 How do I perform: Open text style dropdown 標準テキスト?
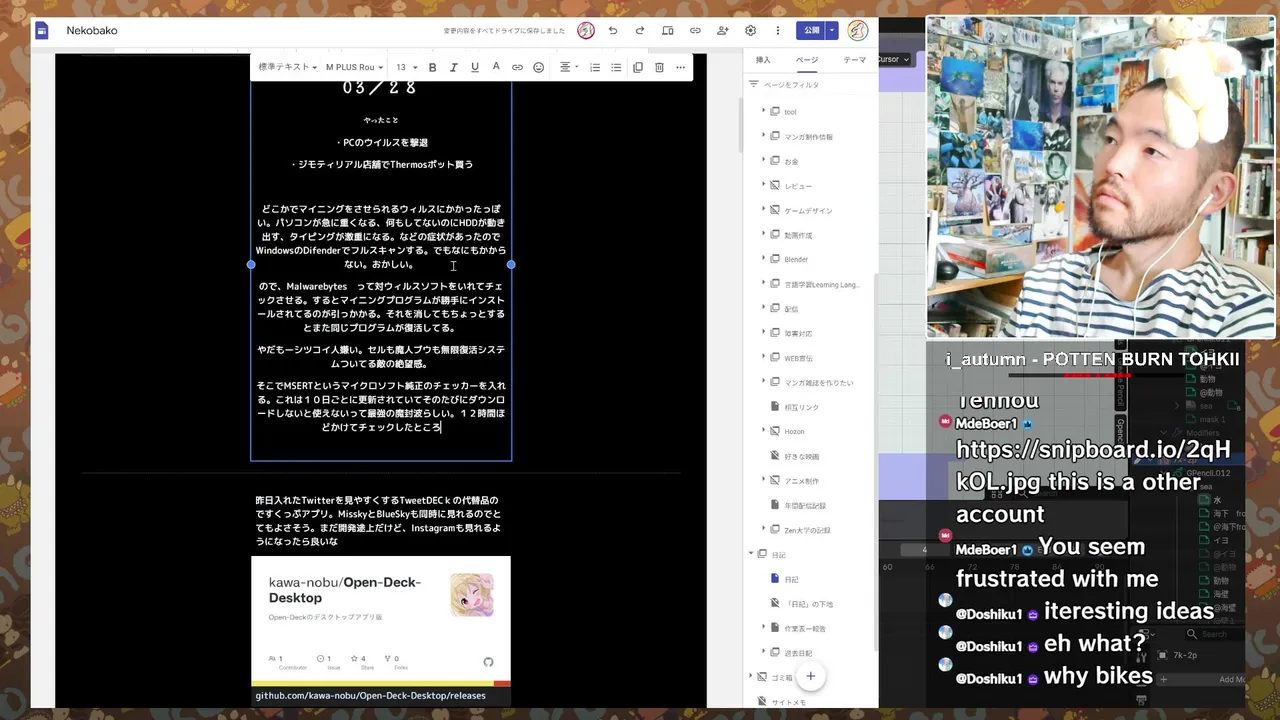click(x=287, y=67)
